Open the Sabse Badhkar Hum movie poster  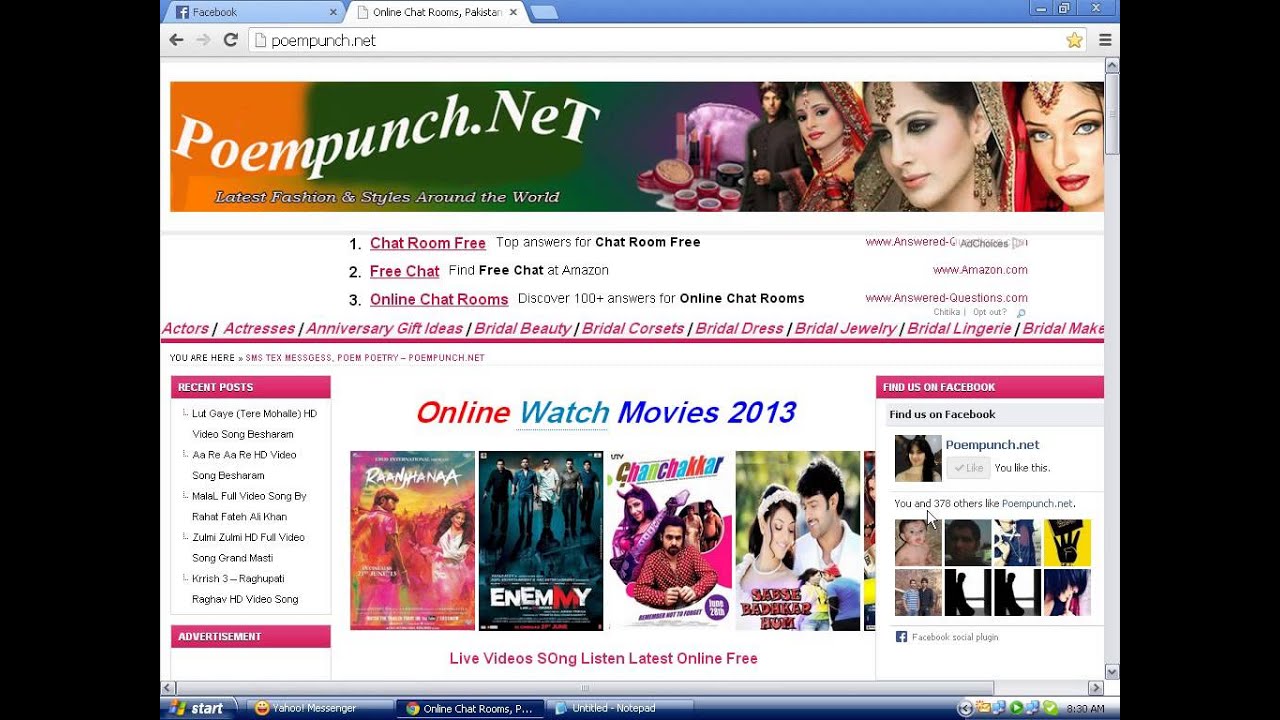[798, 540]
